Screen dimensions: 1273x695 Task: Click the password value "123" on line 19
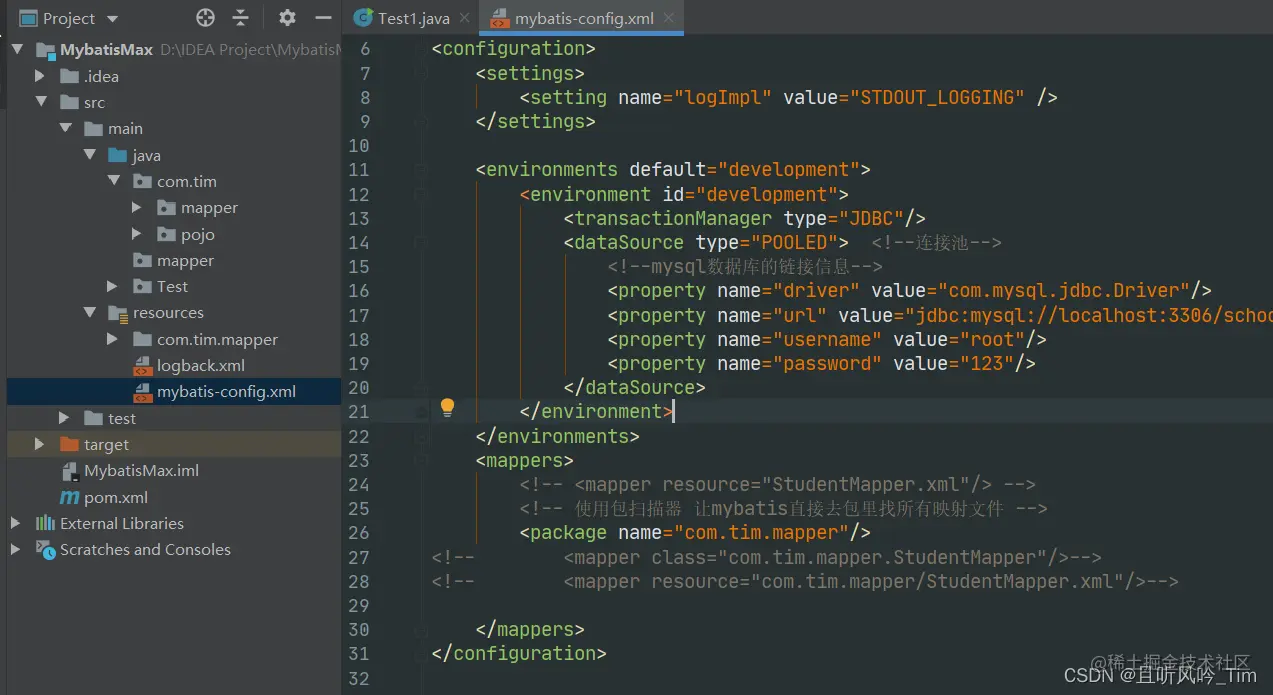point(986,364)
